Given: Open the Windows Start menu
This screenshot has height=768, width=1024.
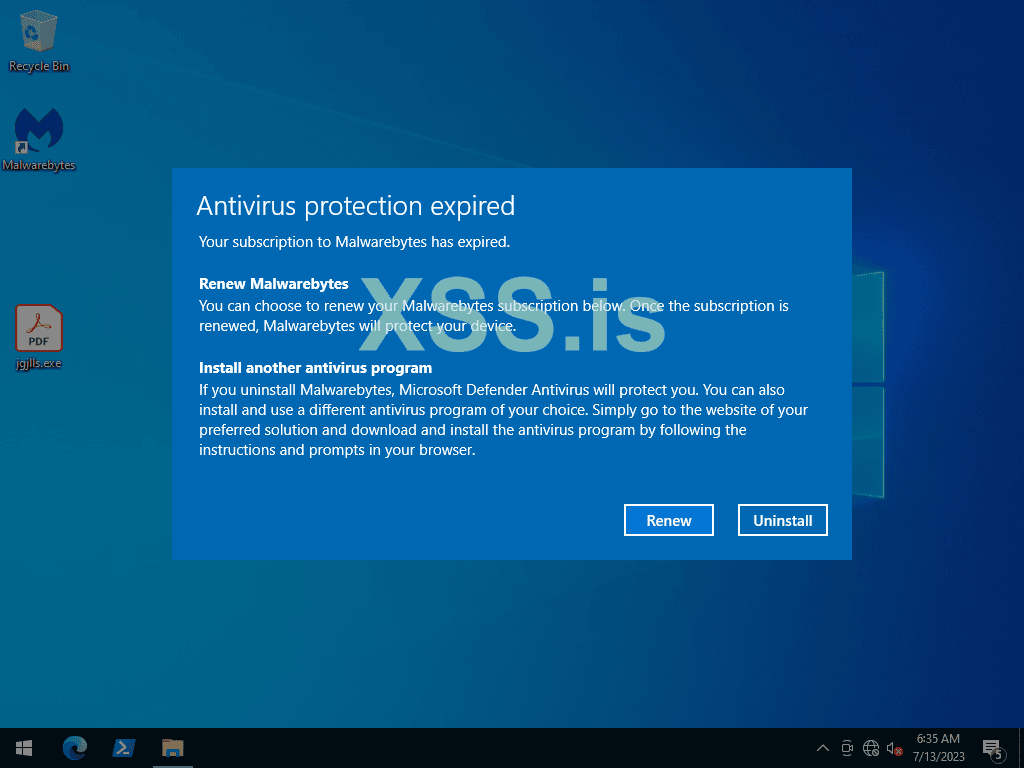Looking at the screenshot, I should 24,748.
